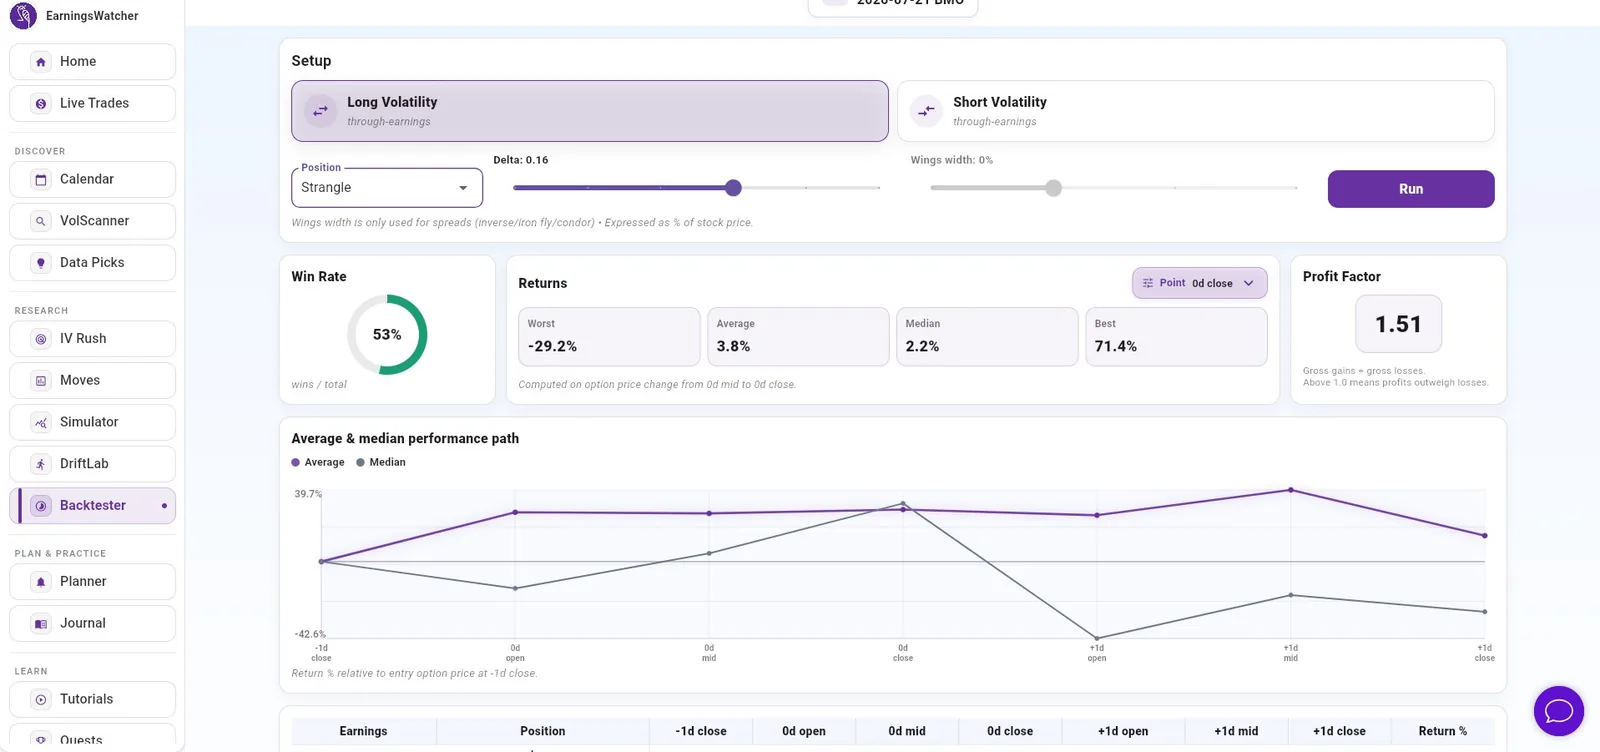The width and height of the screenshot is (1600, 752).
Task: Select the Short Volatility setup option
Action: [x=1196, y=111]
